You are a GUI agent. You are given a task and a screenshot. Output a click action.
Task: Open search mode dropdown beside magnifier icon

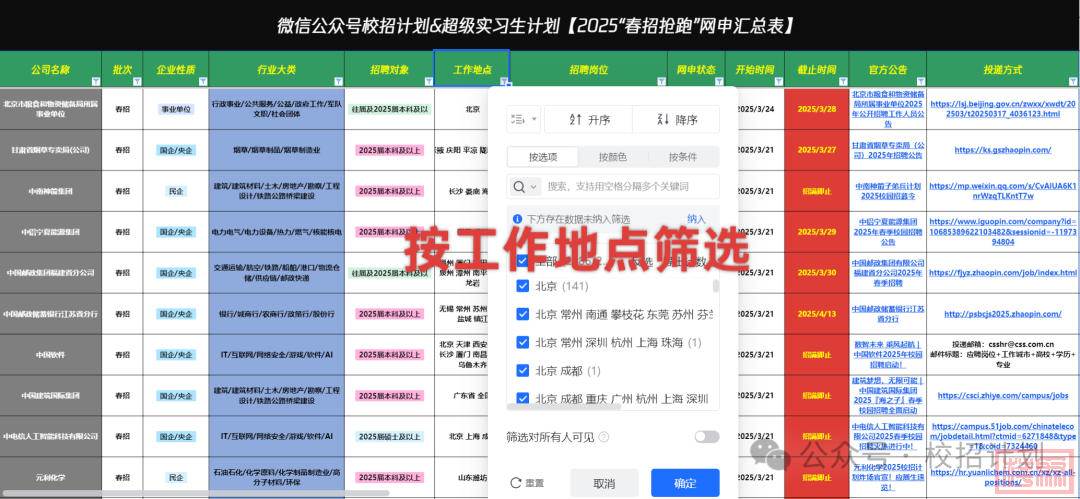(x=525, y=187)
